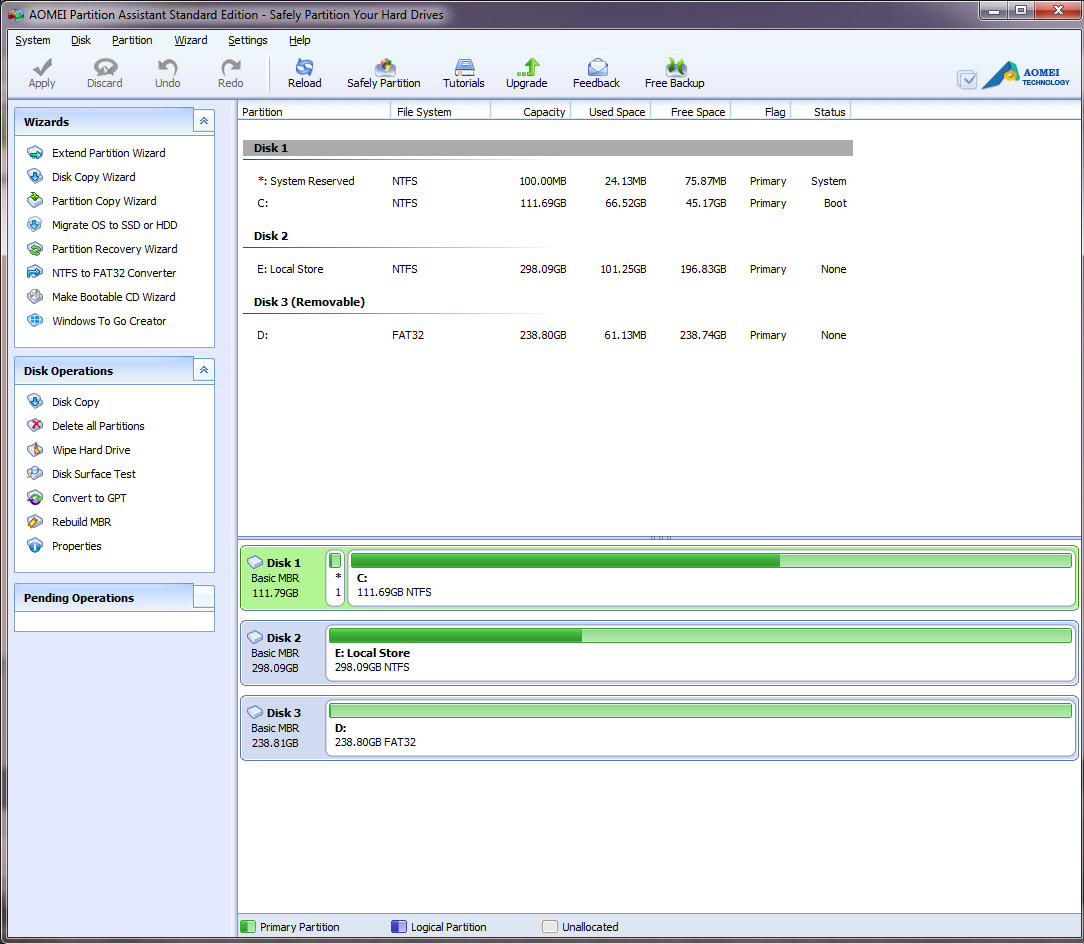Open the Safely Partition tool
The image size is (1084, 944).
point(383,72)
